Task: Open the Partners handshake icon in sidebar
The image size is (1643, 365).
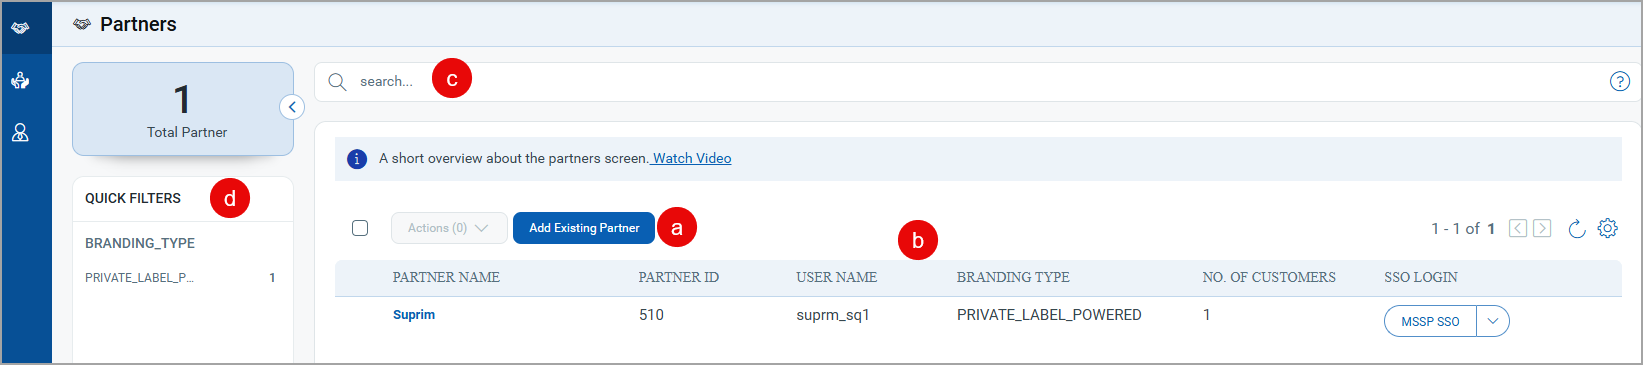Action: tap(20, 28)
